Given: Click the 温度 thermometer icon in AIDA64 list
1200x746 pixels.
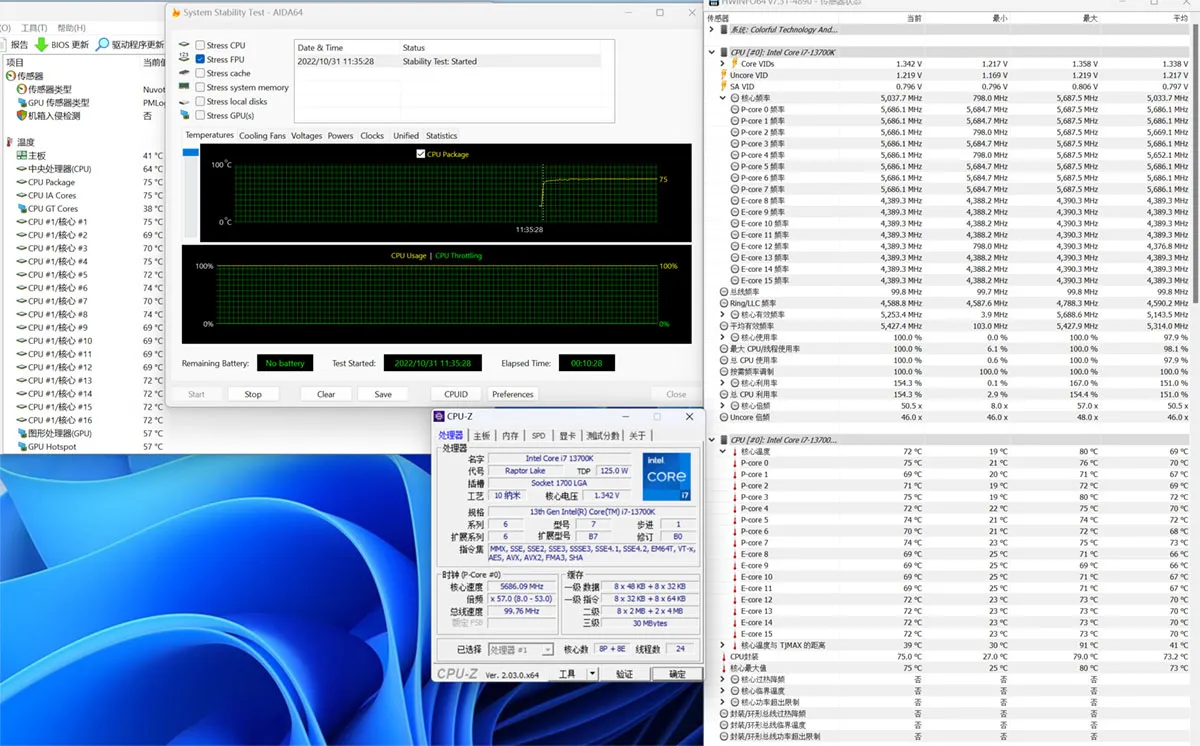Looking at the screenshot, I should pos(10,142).
